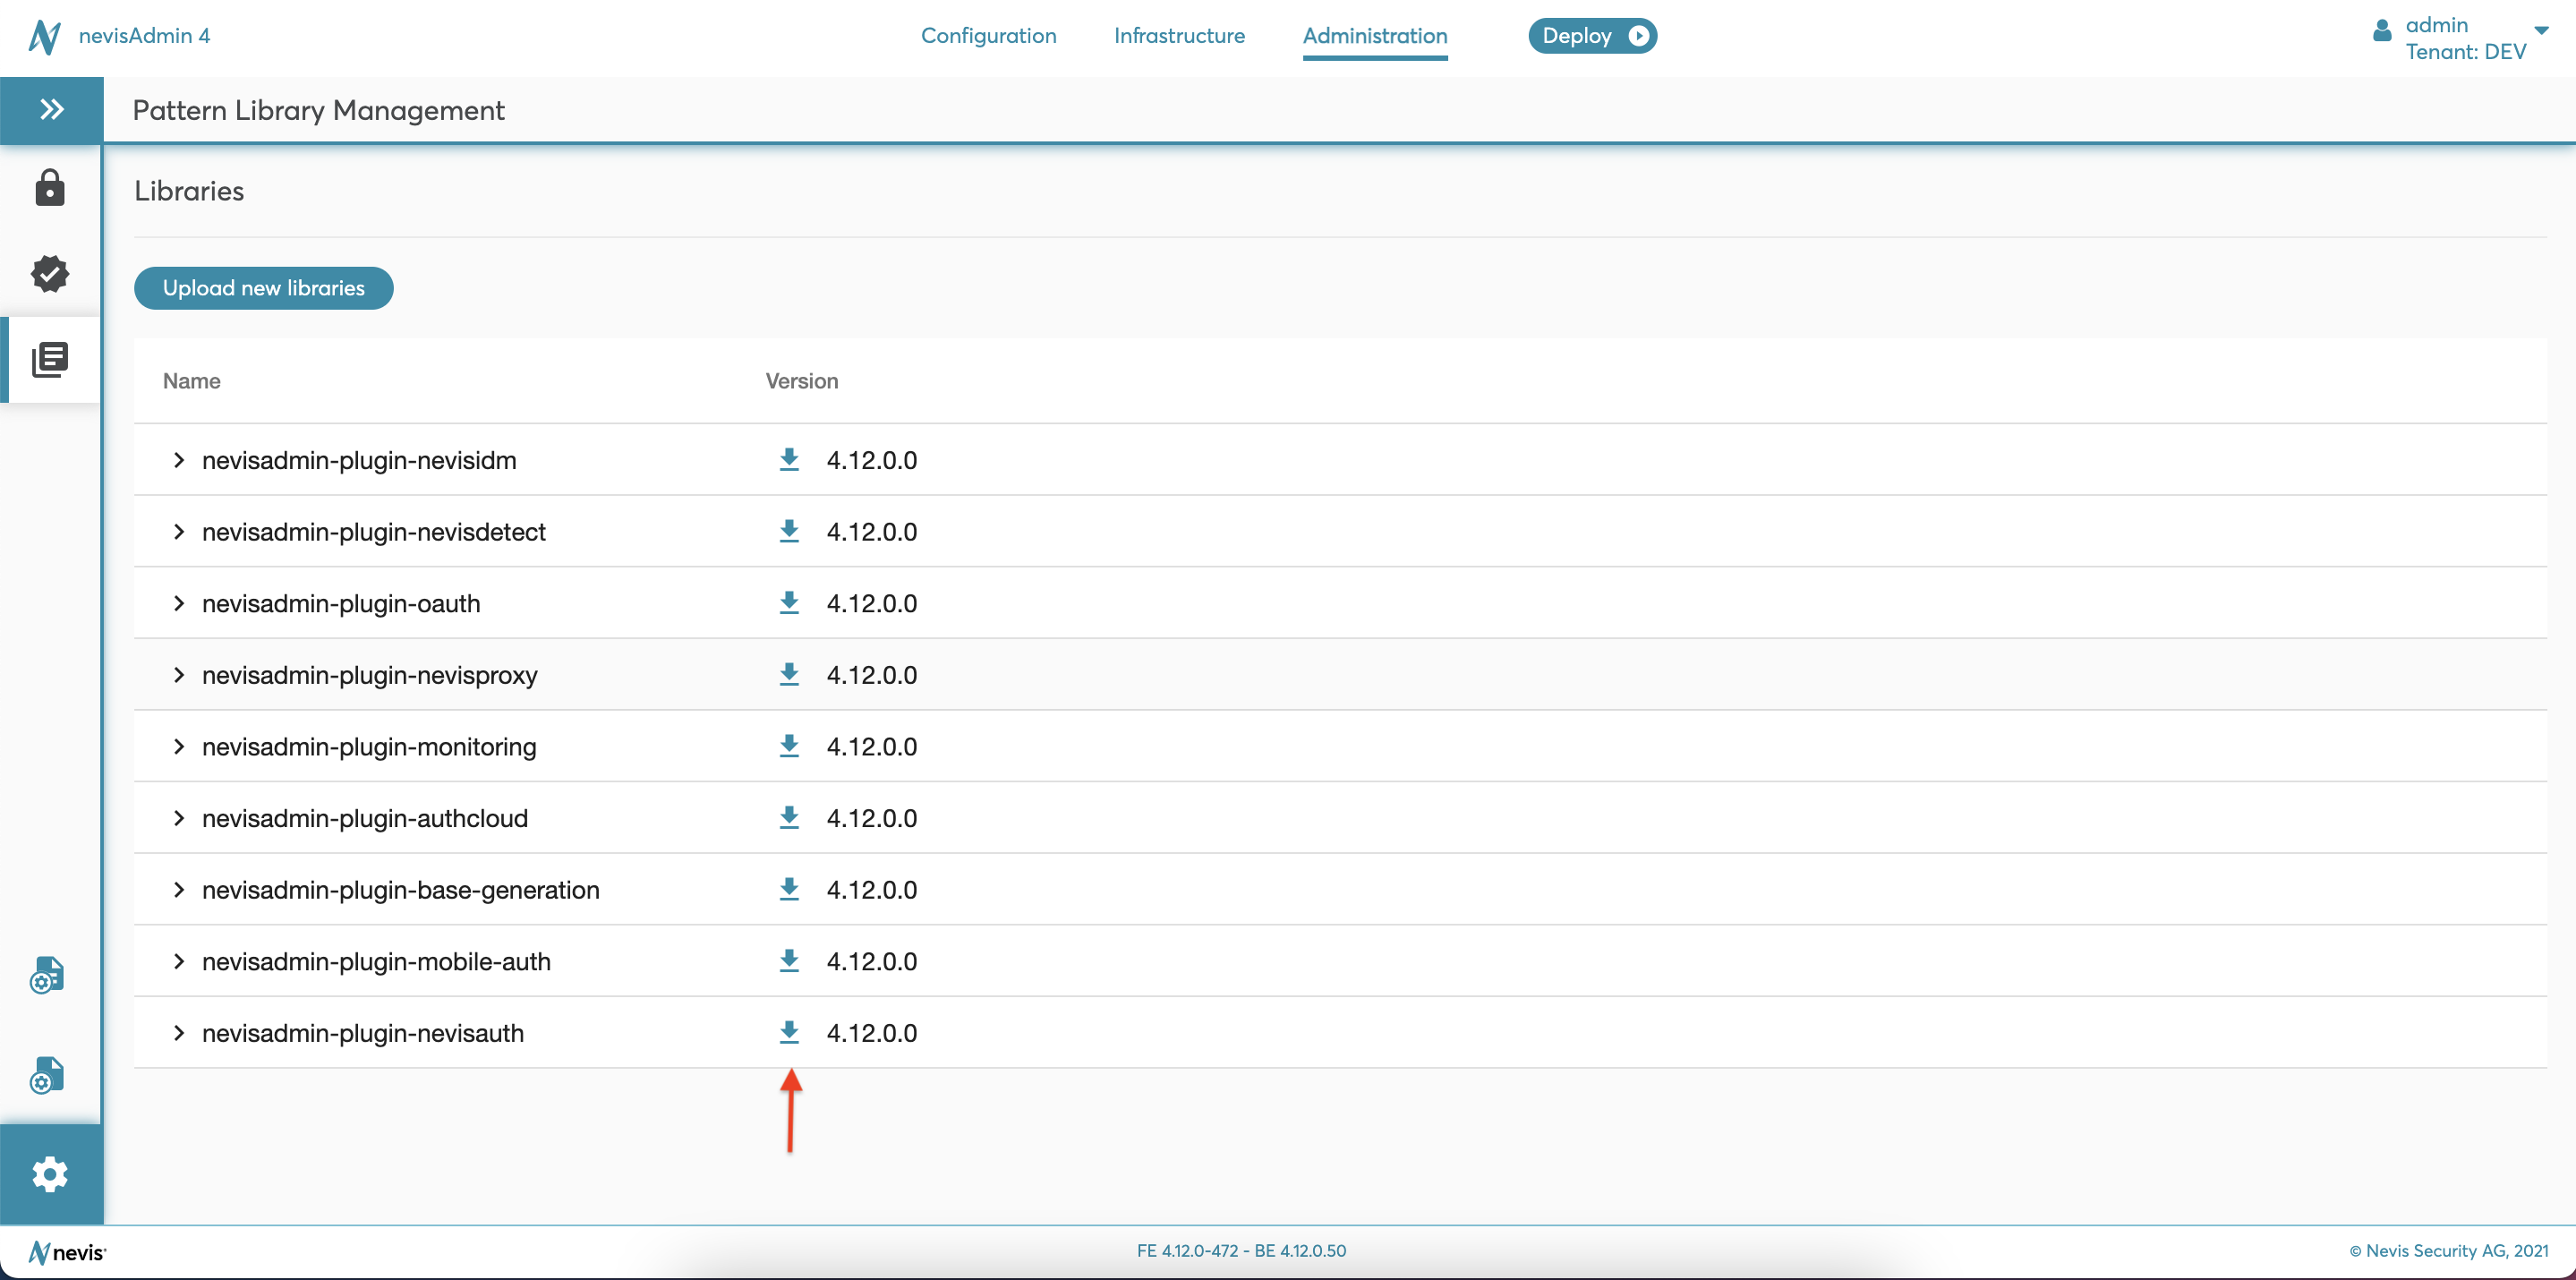Click the Deploy button
This screenshot has height=1280, width=2576.
tap(1592, 36)
